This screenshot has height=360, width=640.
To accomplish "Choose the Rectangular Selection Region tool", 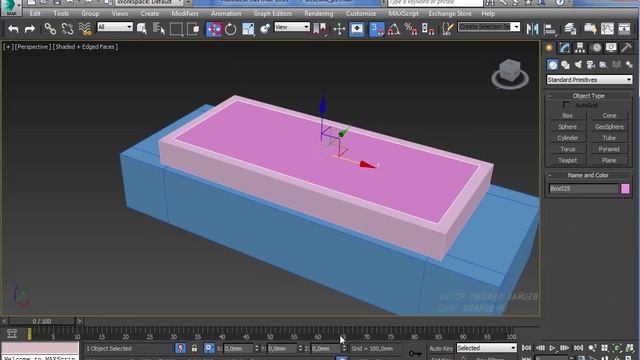I will 176,29.
